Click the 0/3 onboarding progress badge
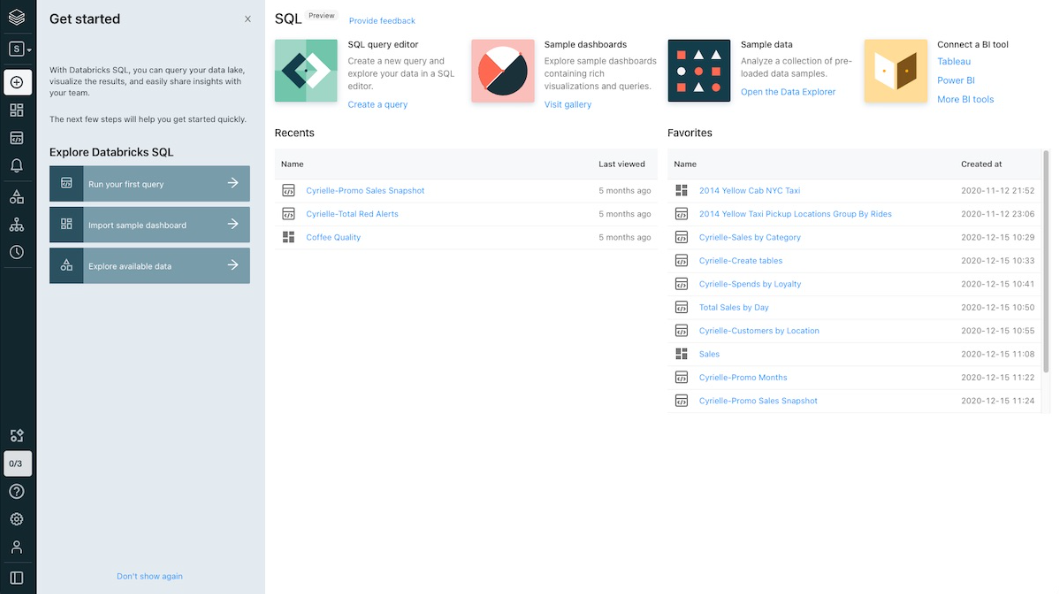The height and width of the screenshot is (594, 1059). tap(18, 464)
